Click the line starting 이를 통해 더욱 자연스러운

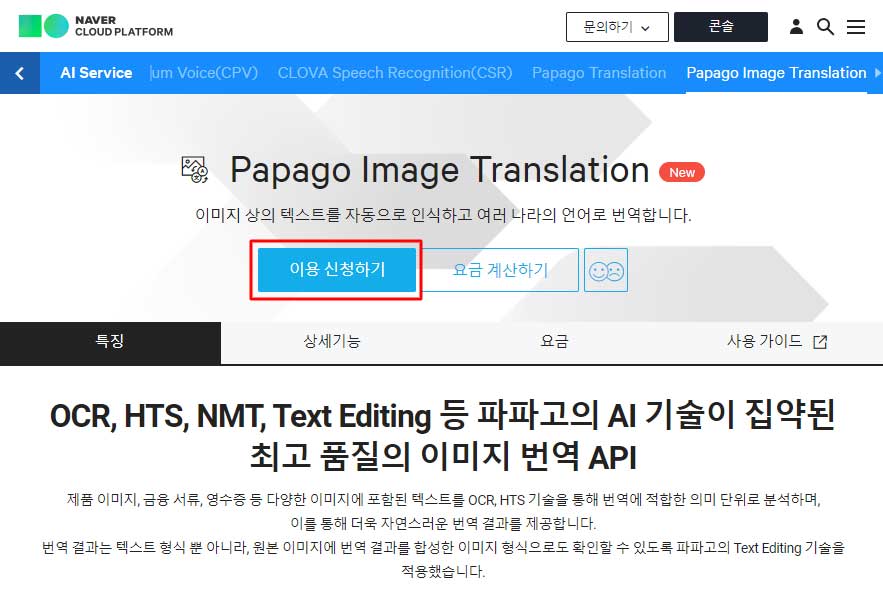click(x=443, y=524)
